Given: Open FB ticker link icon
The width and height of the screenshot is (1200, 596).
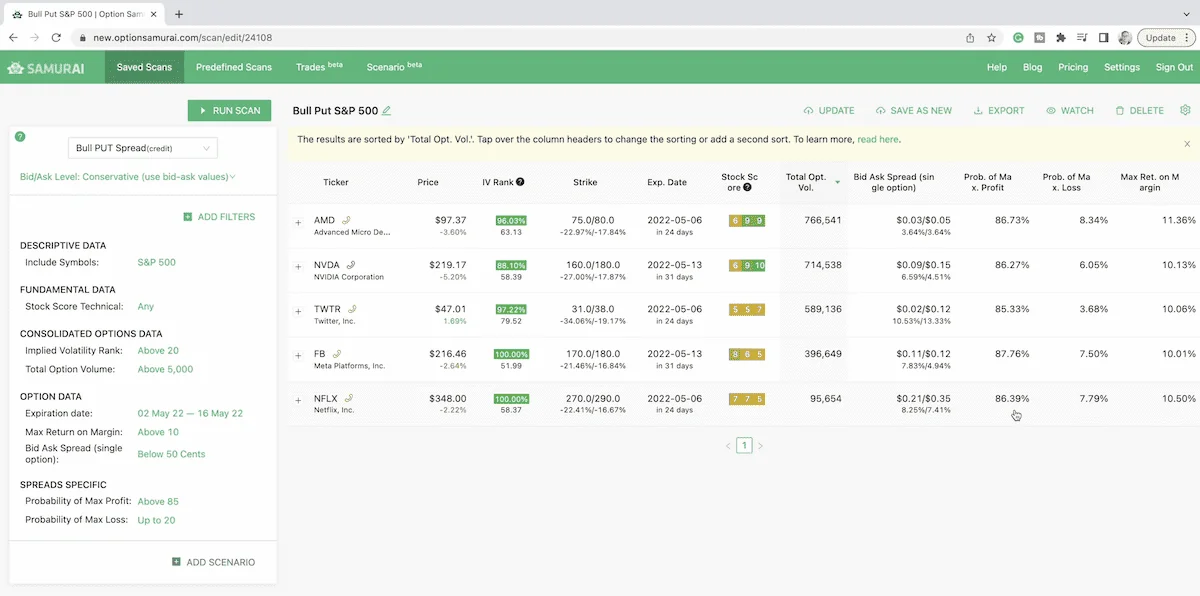Looking at the screenshot, I should click(337, 353).
